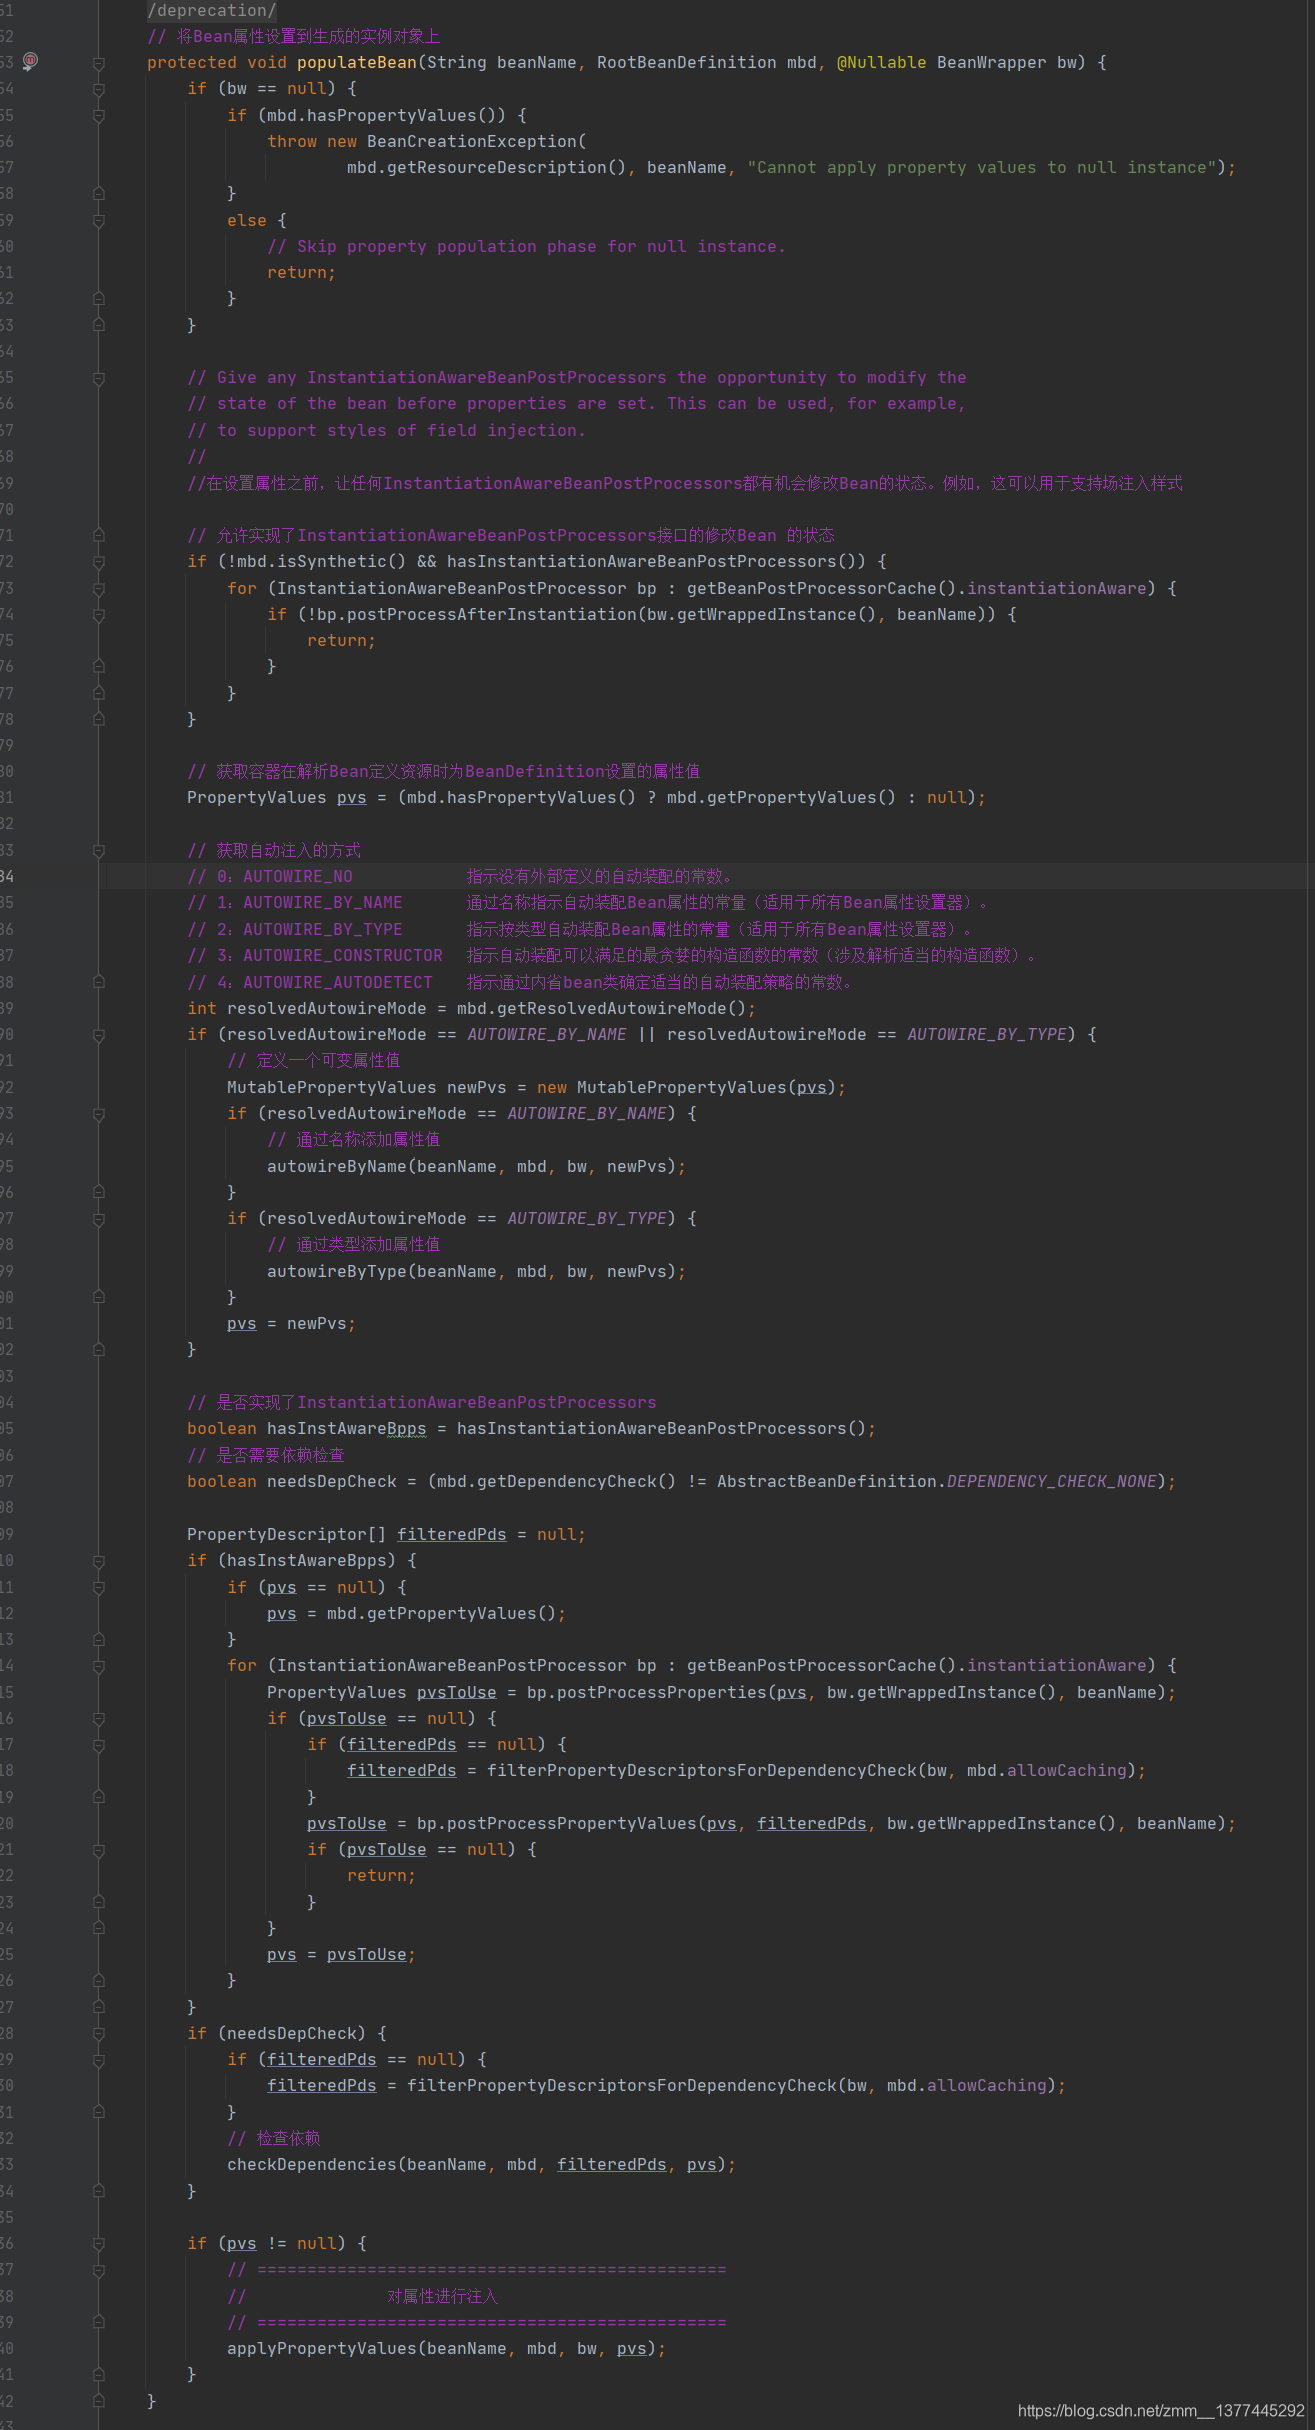Click 'boolean hasInstAwareBpps' declaration
This screenshot has height=2430, width=1315.
[306, 1428]
